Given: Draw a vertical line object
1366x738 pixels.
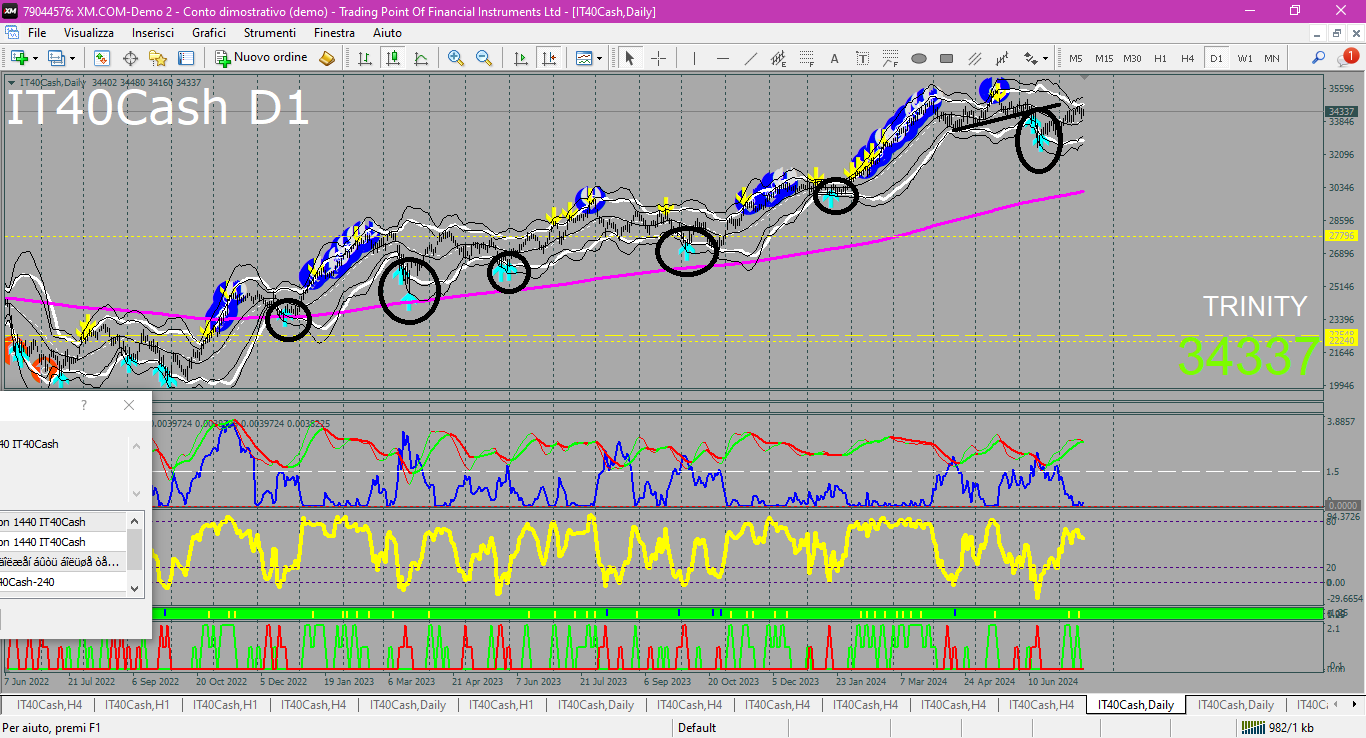Looking at the screenshot, I should tap(693, 58).
